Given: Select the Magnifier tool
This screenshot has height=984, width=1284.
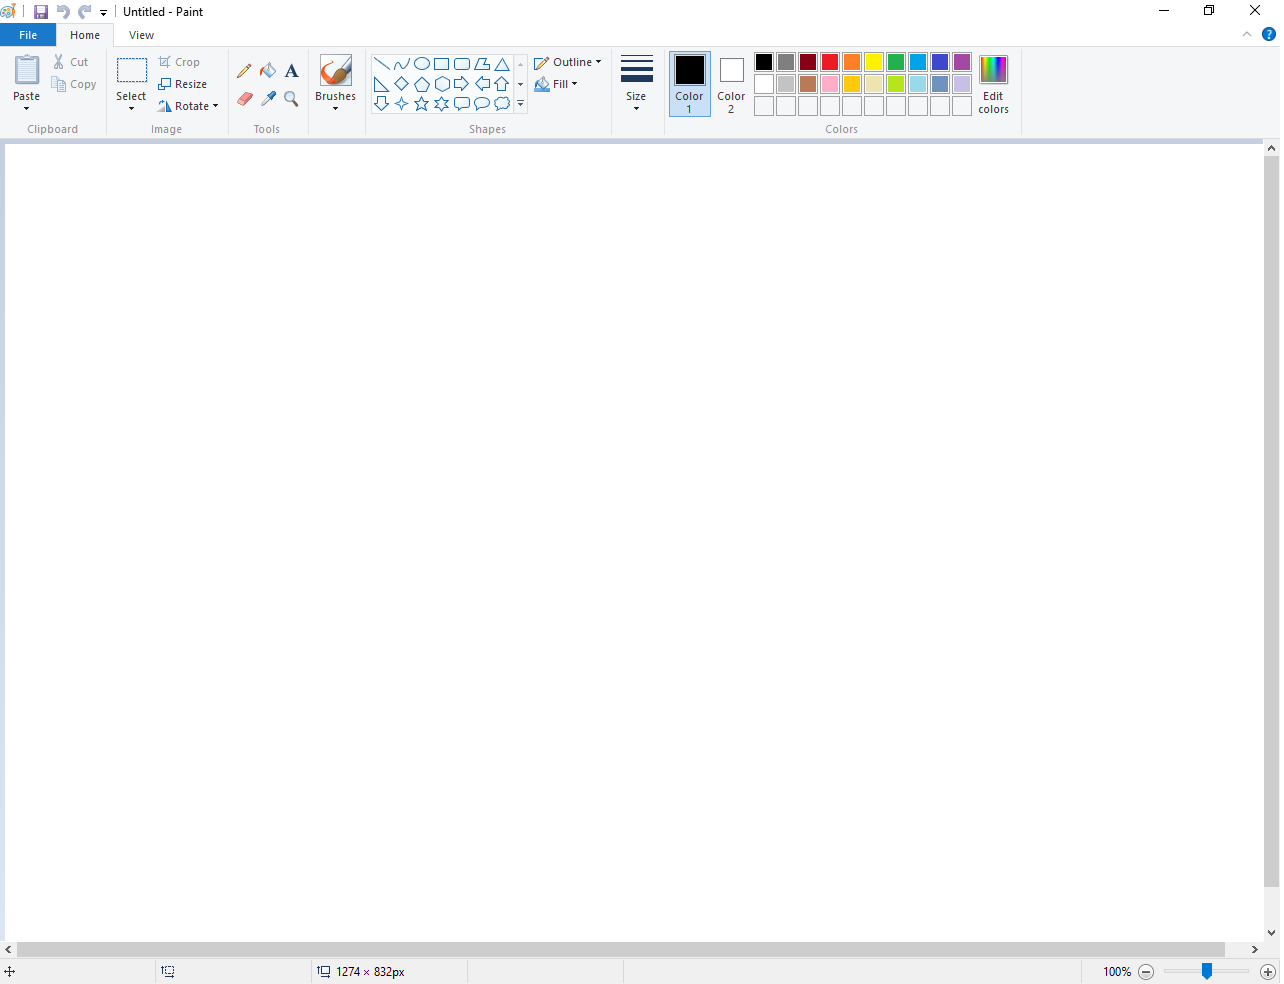Looking at the screenshot, I should [x=292, y=98].
